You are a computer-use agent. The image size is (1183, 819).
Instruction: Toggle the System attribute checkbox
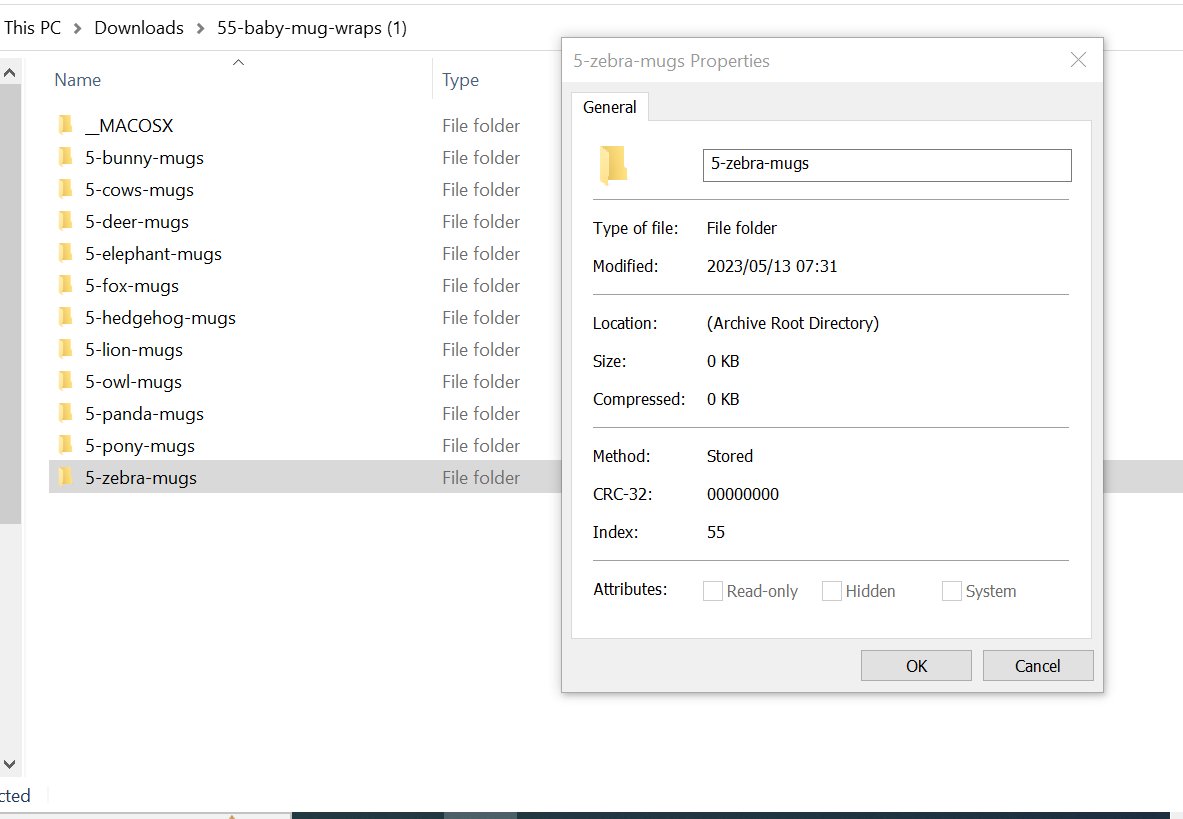951,591
